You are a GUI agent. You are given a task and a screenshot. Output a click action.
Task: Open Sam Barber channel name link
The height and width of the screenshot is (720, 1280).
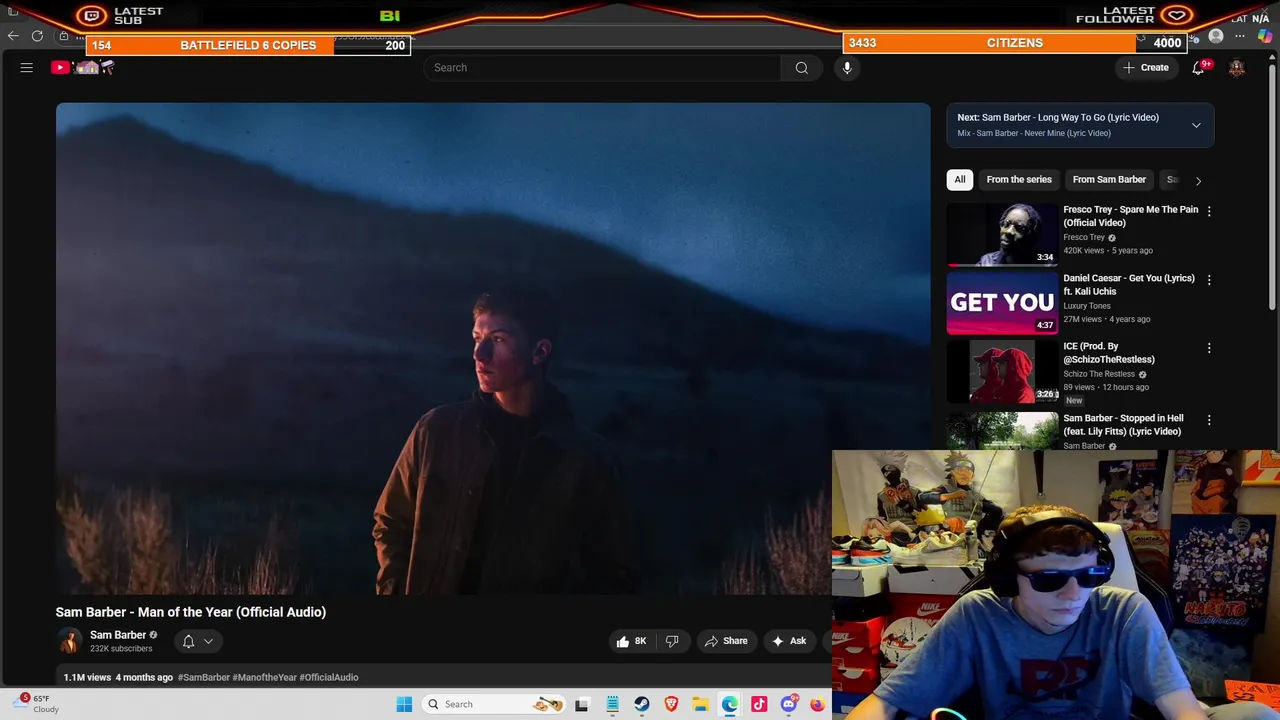coord(118,635)
